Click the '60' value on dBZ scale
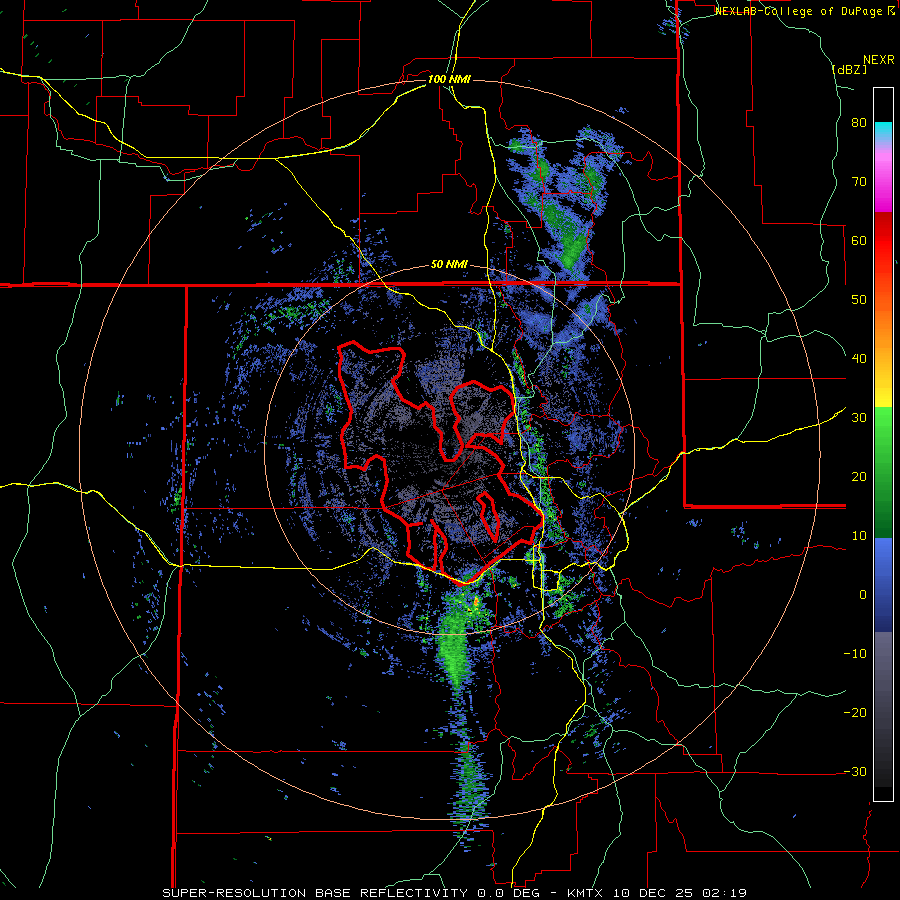The image size is (900, 900). pos(859,240)
